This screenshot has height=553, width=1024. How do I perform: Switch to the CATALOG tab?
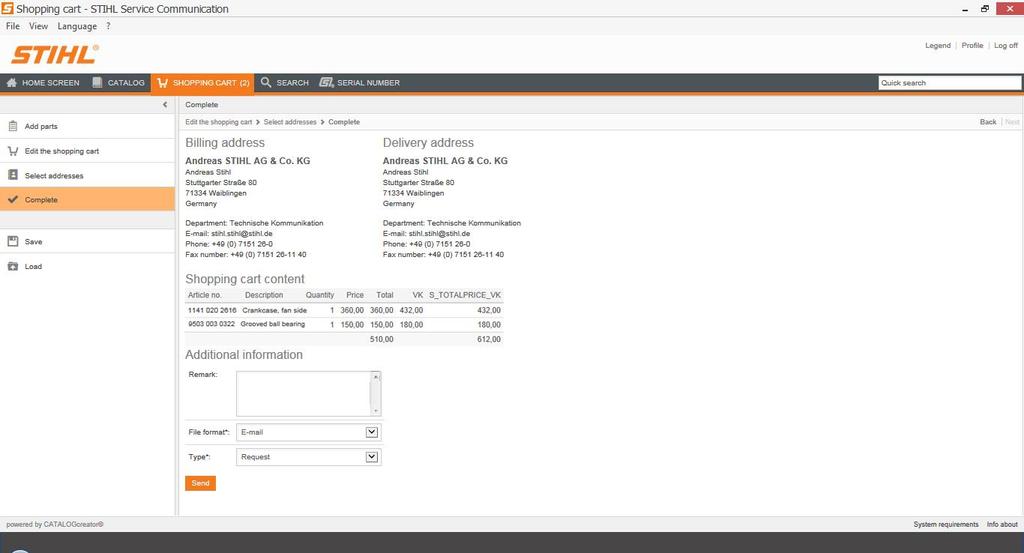(x=118, y=83)
